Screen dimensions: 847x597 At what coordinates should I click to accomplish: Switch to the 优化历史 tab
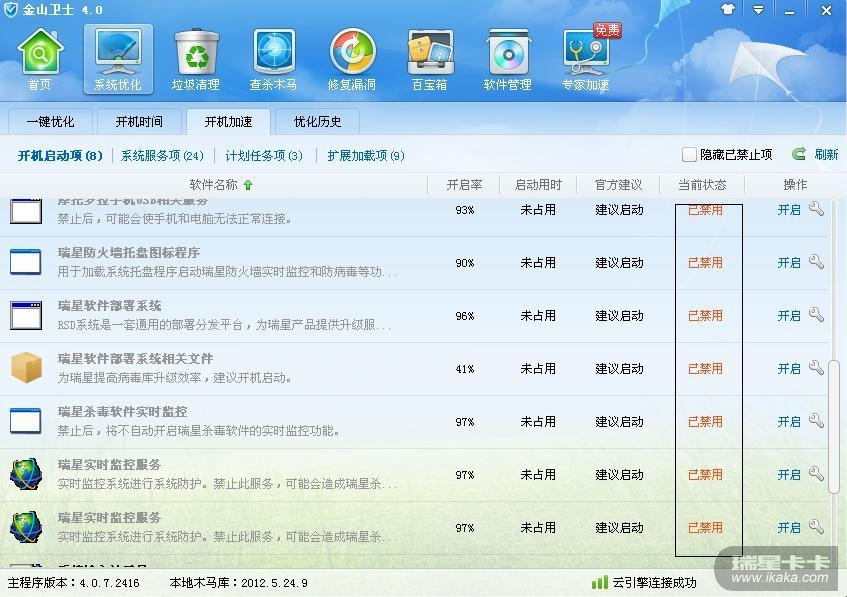[317, 122]
